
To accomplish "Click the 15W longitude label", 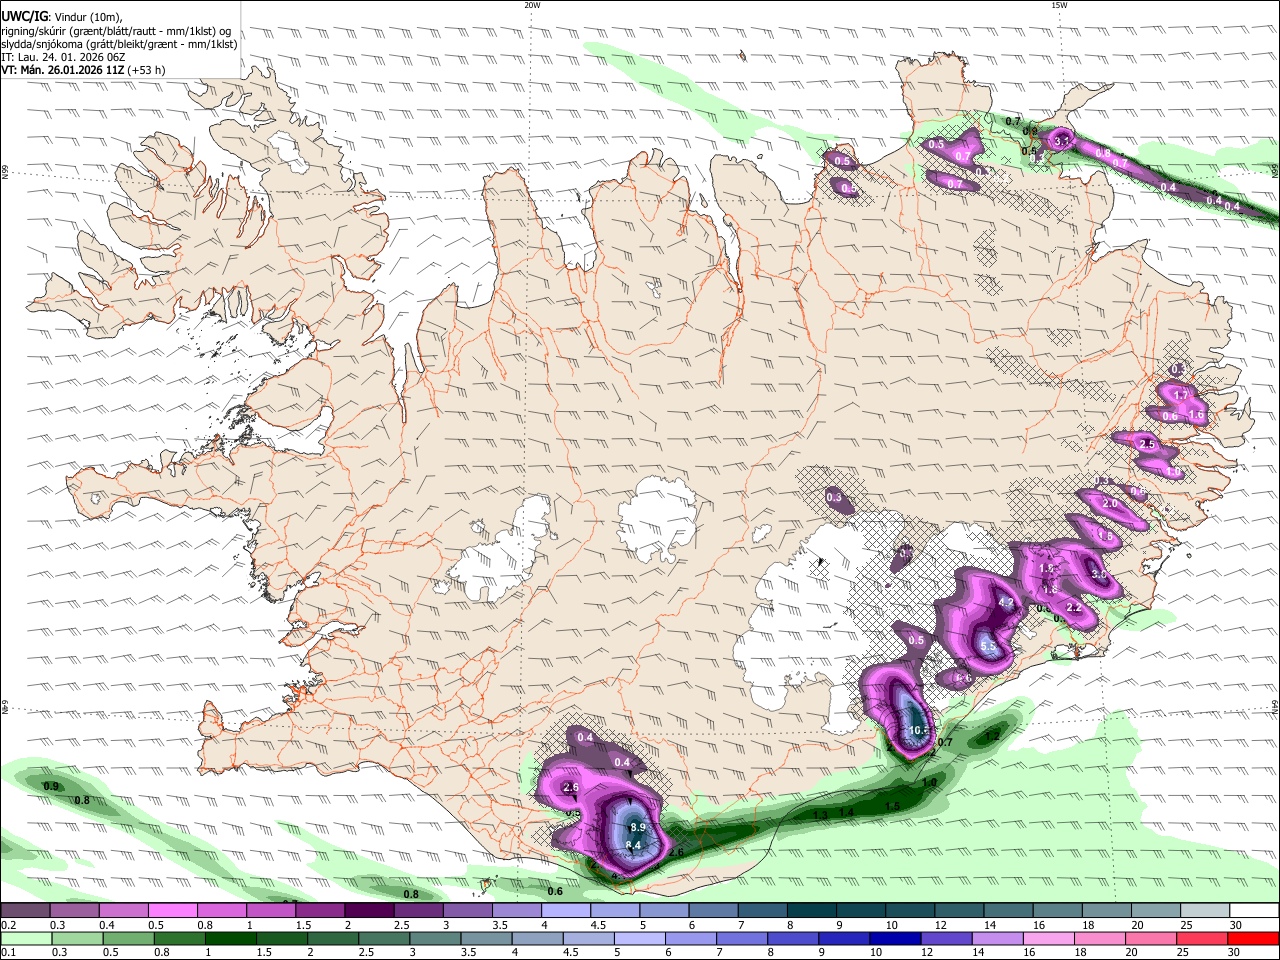I will pyautogui.click(x=1059, y=5).
